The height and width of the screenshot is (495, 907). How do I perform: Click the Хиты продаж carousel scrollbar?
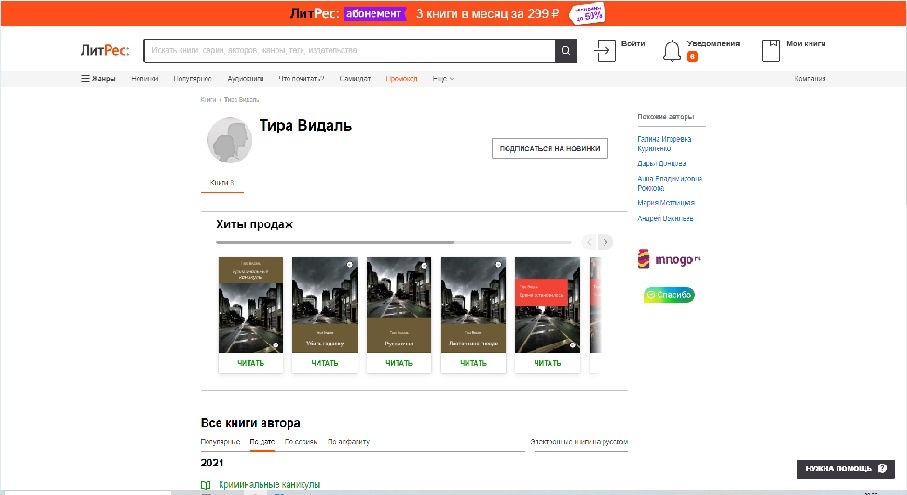tap(393, 242)
